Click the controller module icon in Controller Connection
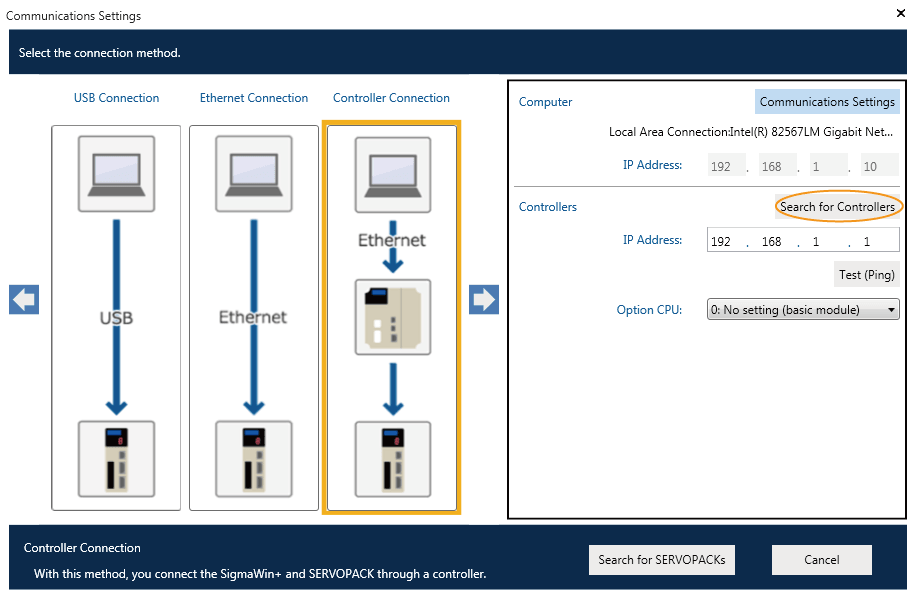The image size is (917, 598). [392, 317]
